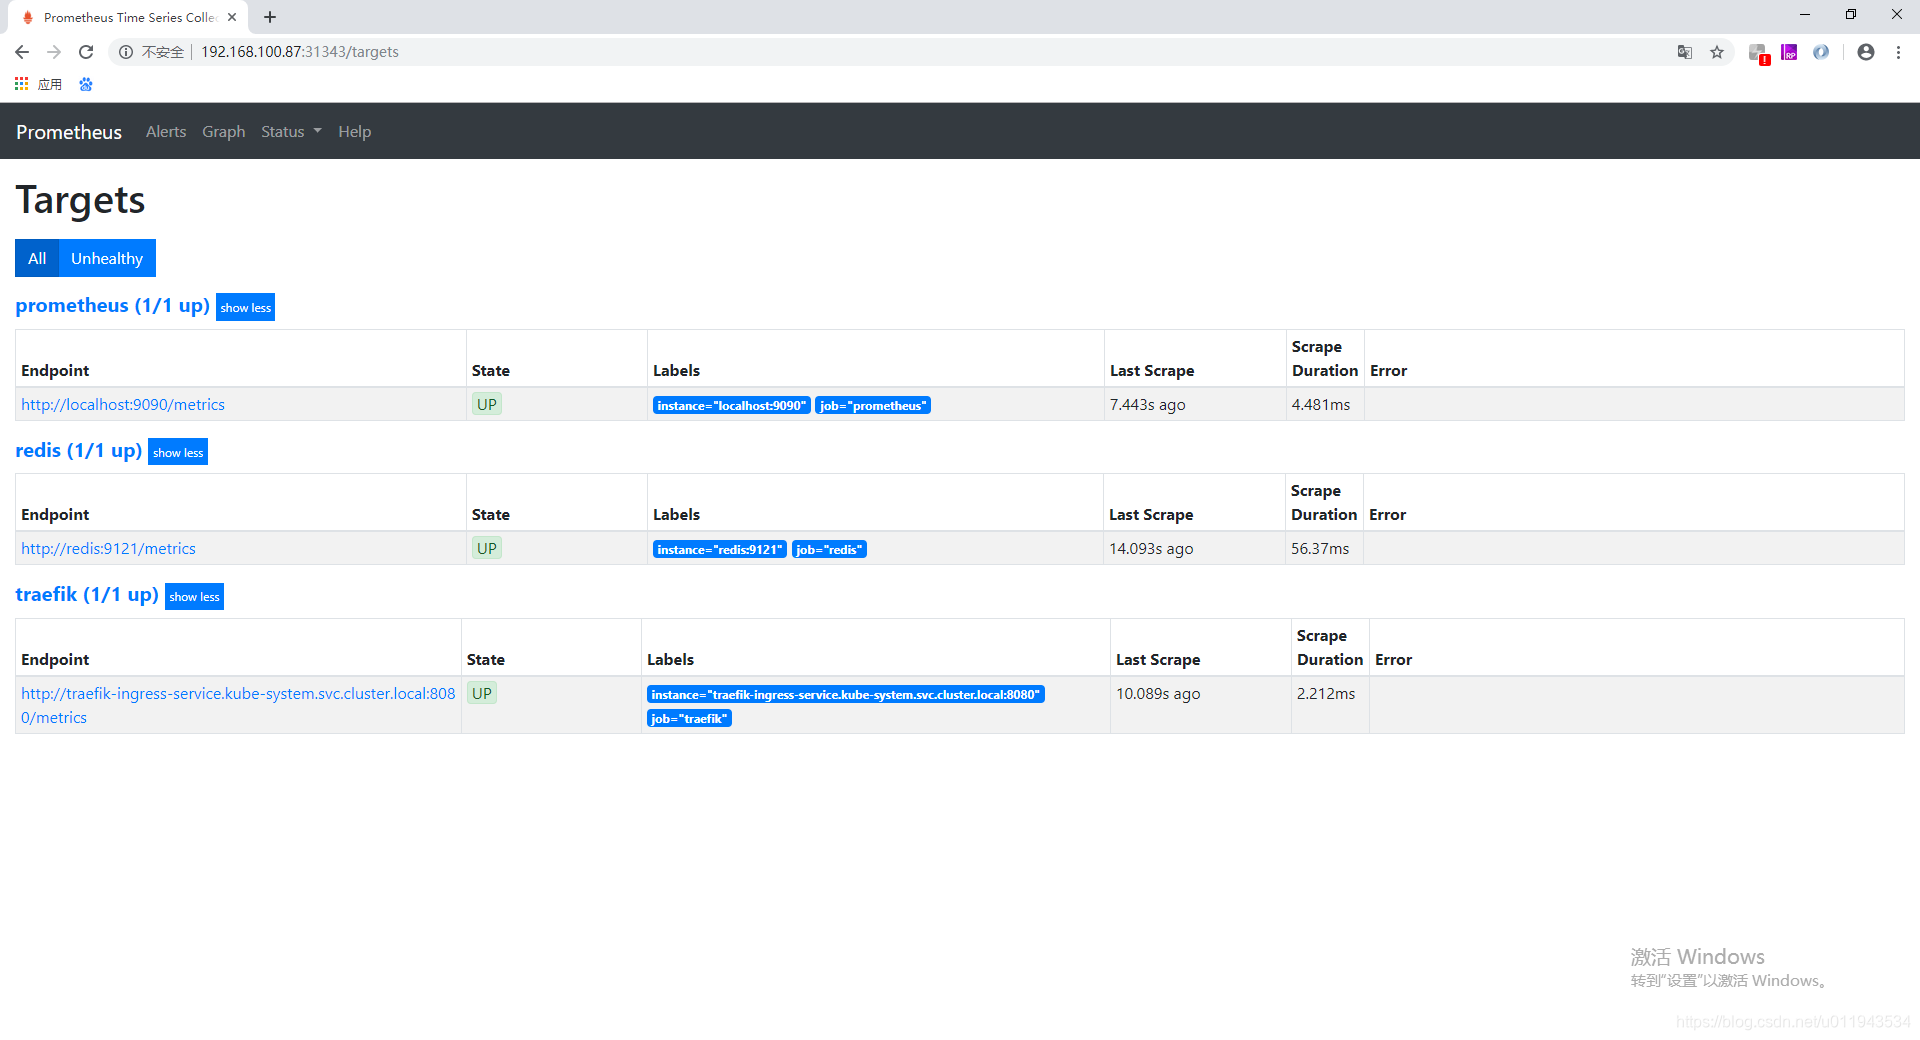
Task: Open the blue circular extension icon
Action: pyautogui.click(x=1821, y=52)
